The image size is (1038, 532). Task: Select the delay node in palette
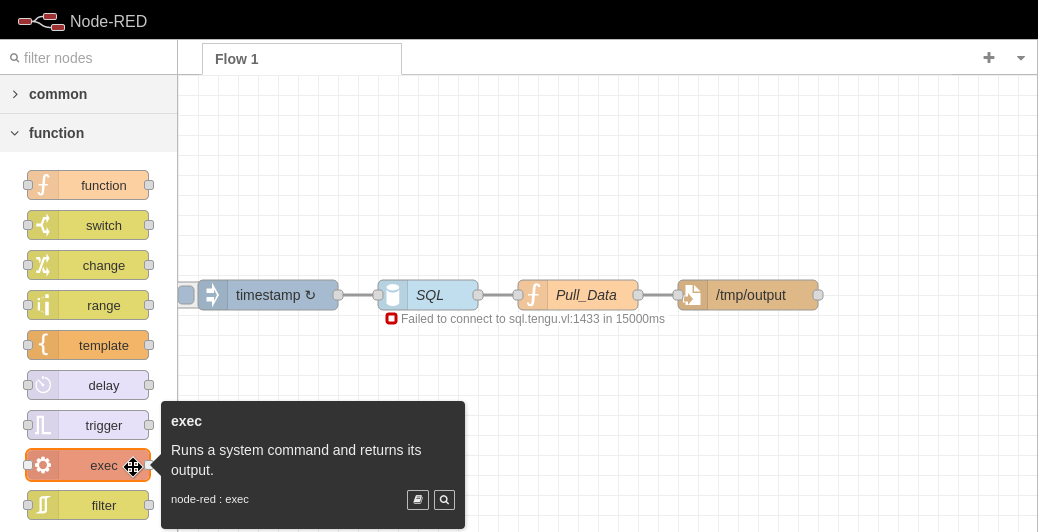click(x=88, y=385)
